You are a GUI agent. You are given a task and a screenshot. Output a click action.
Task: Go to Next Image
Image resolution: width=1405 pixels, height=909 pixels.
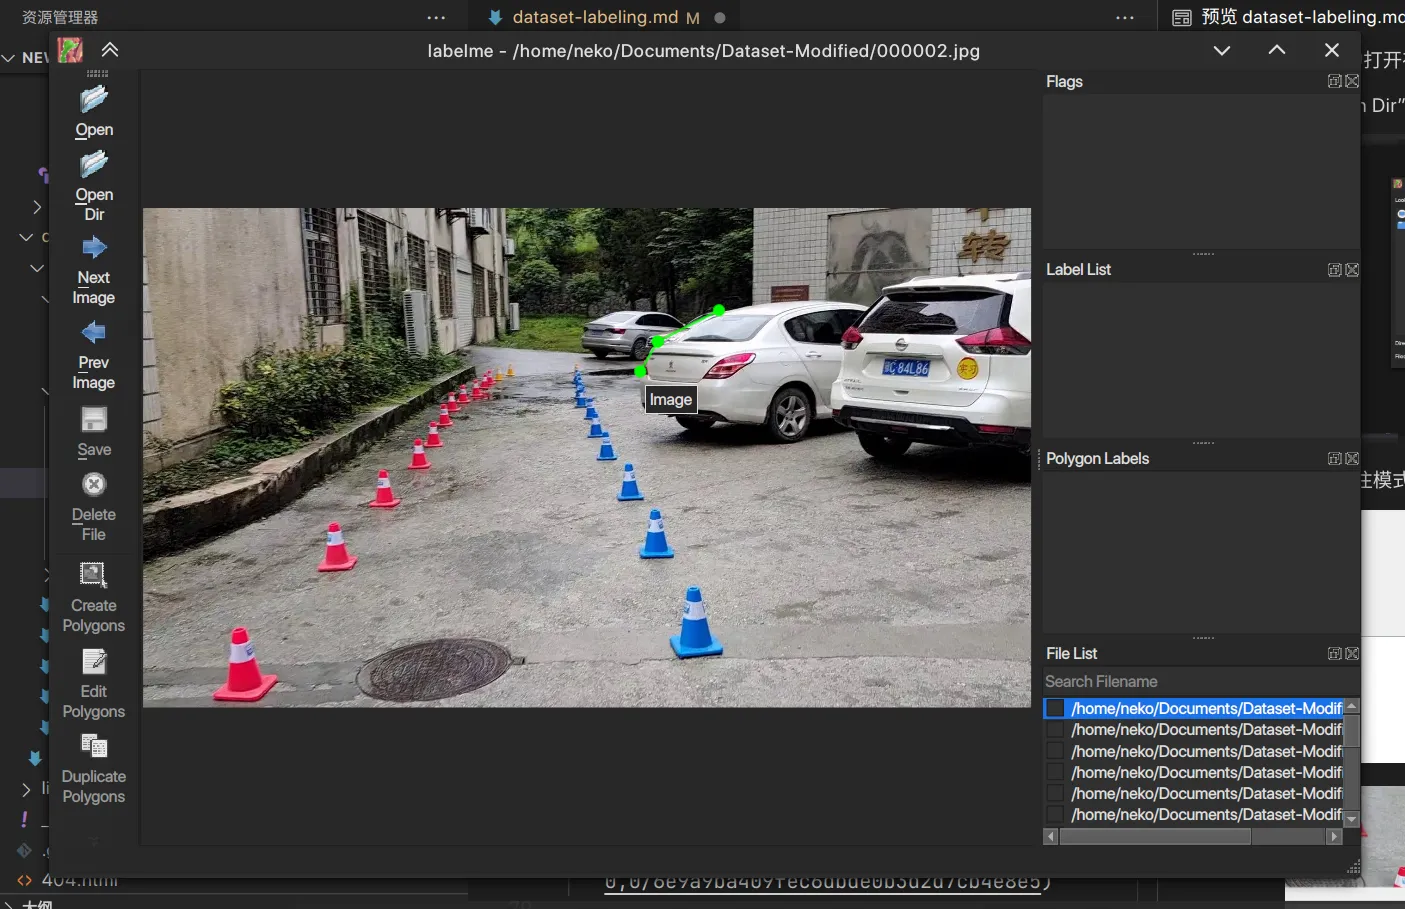[94, 248]
